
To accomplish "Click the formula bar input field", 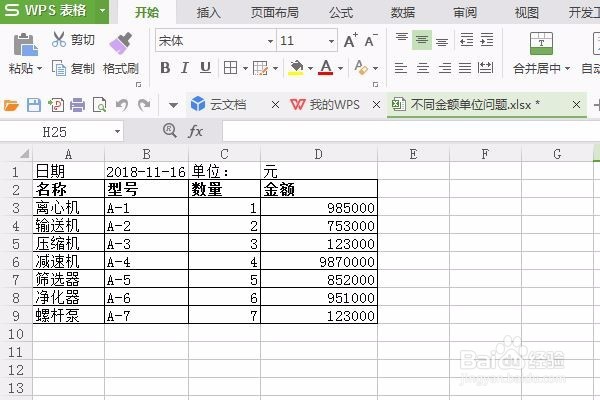I will tap(411, 132).
